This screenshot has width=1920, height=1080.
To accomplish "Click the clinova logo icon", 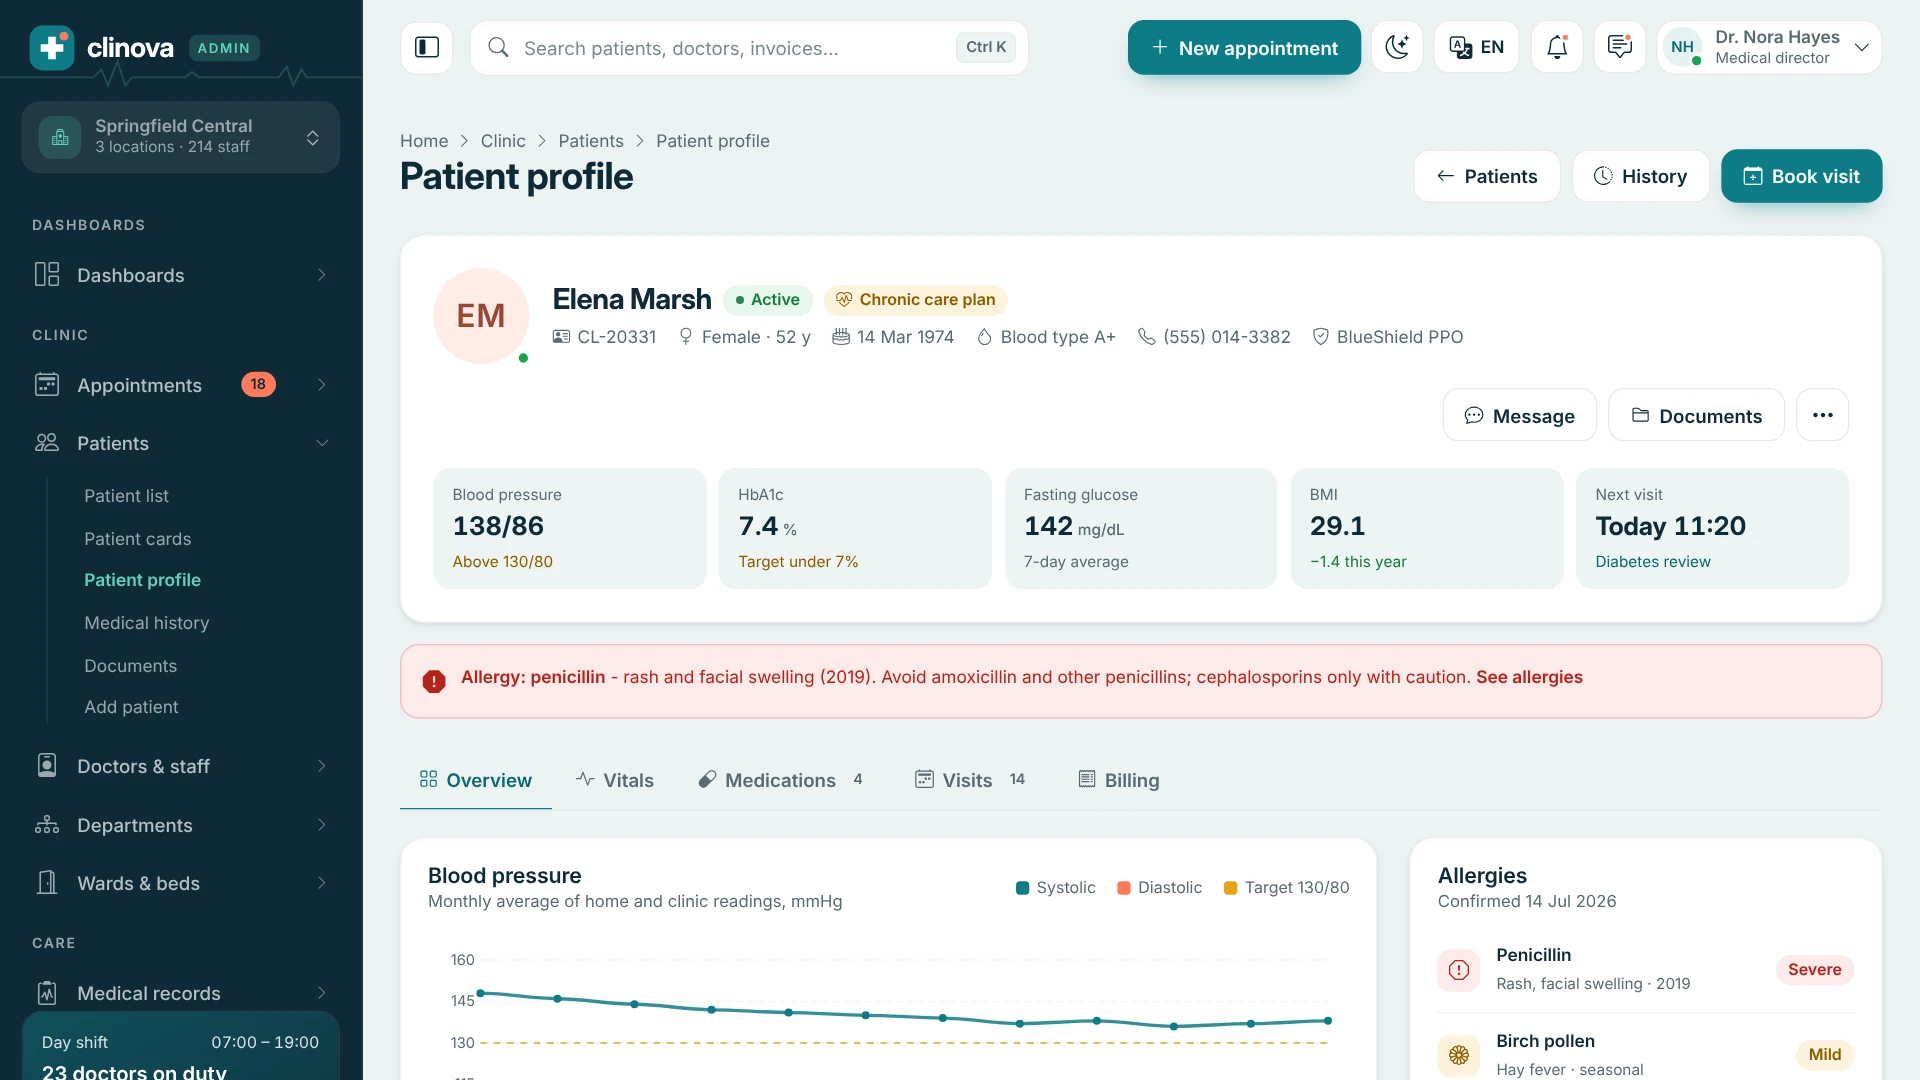I will (x=52, y=47).
